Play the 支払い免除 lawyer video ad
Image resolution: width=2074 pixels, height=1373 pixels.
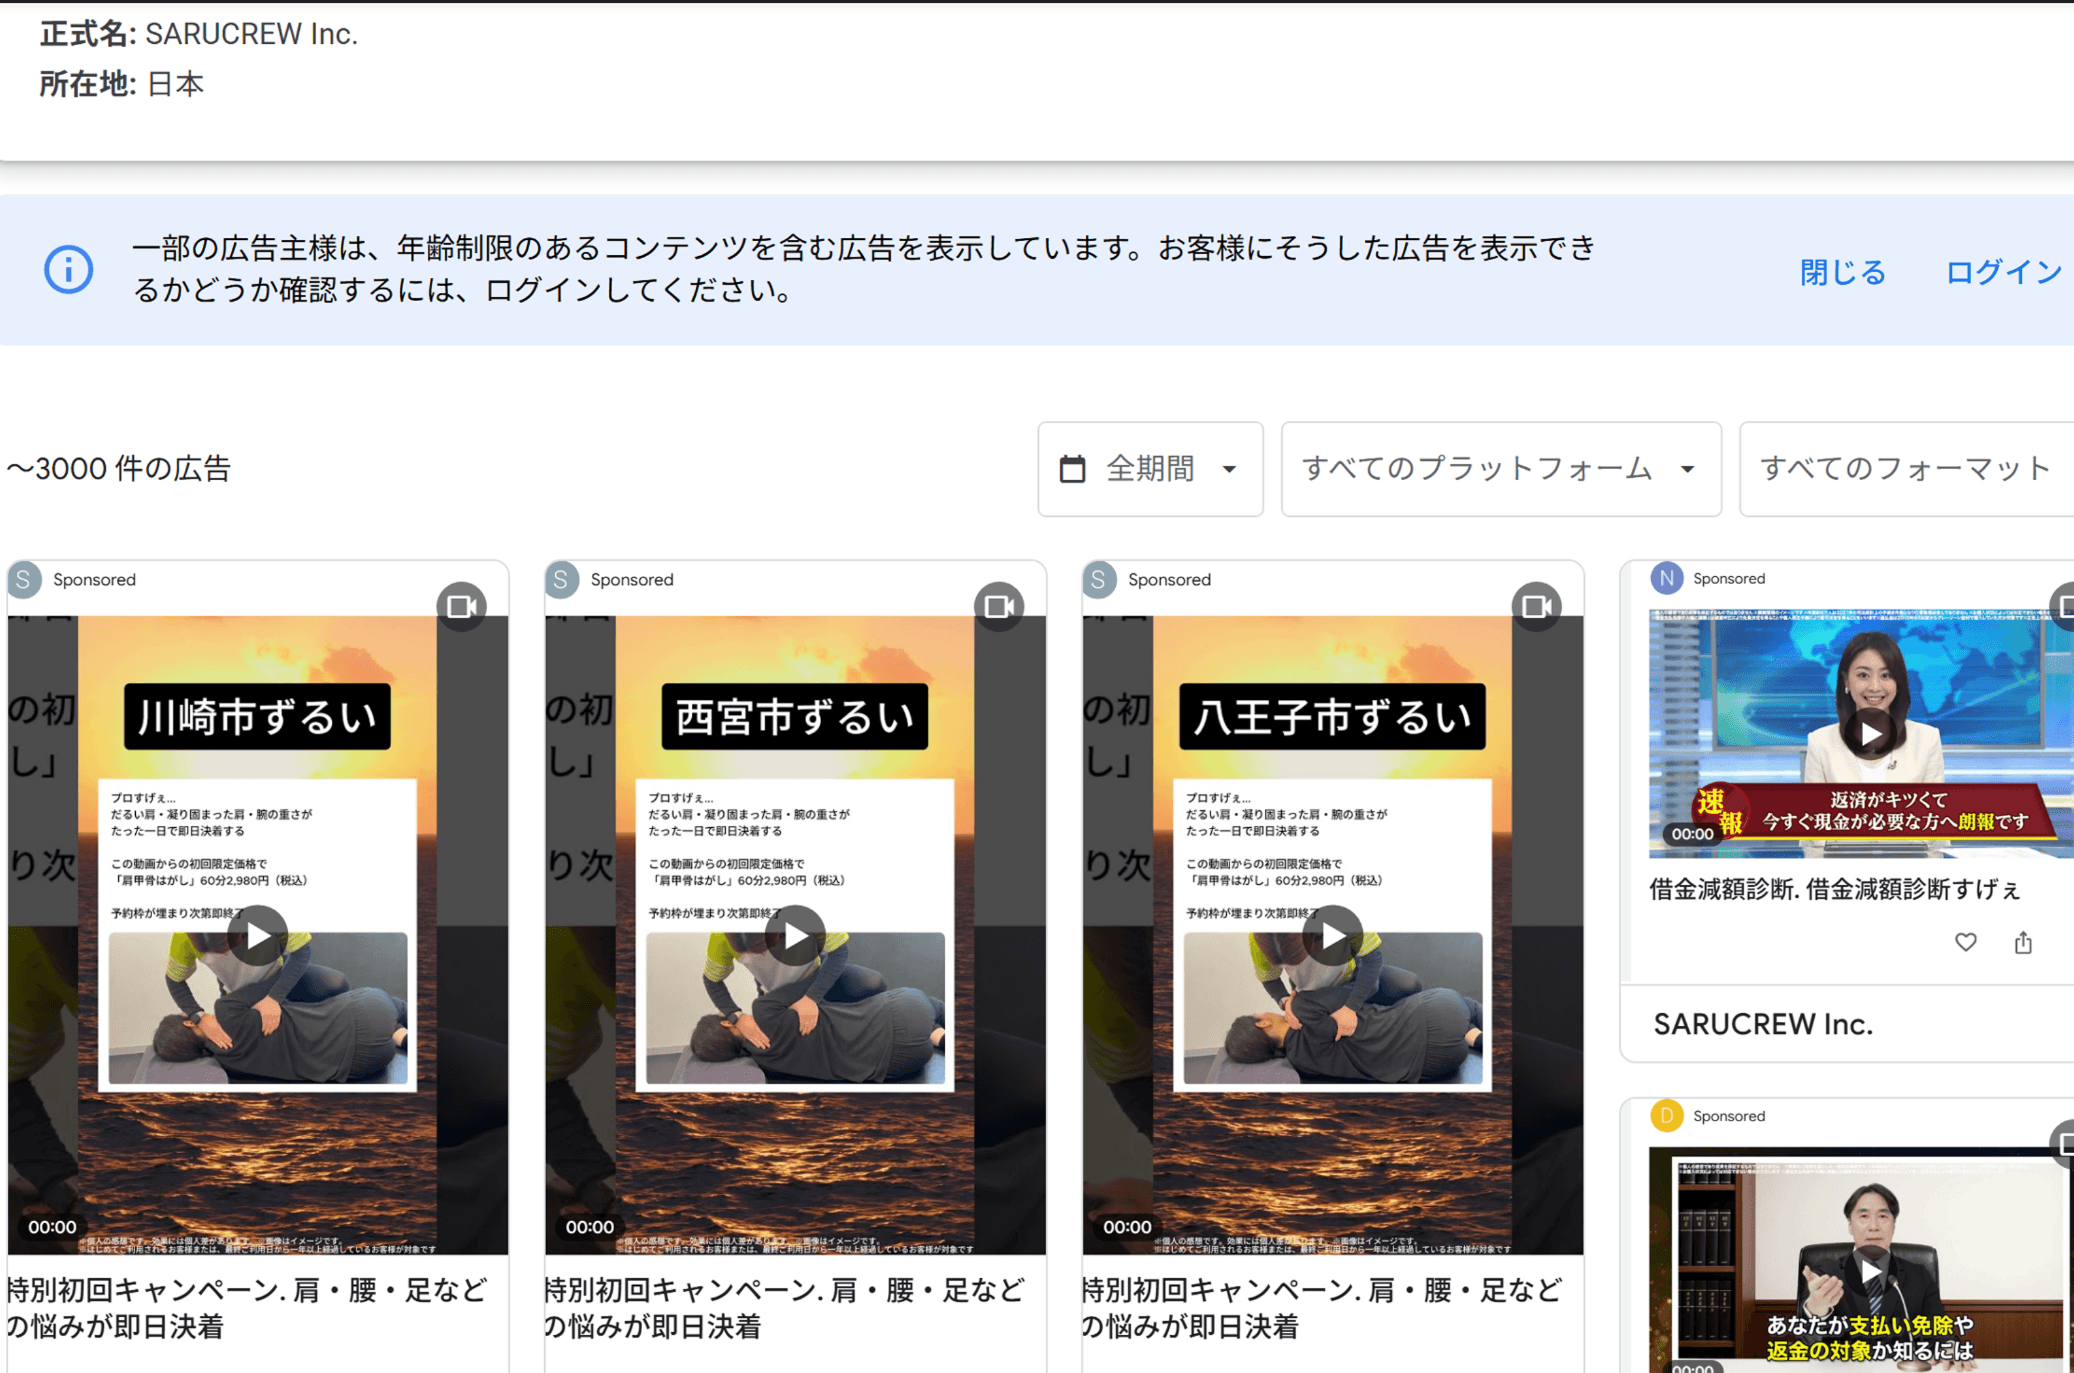click(x=1870, y=1270)
